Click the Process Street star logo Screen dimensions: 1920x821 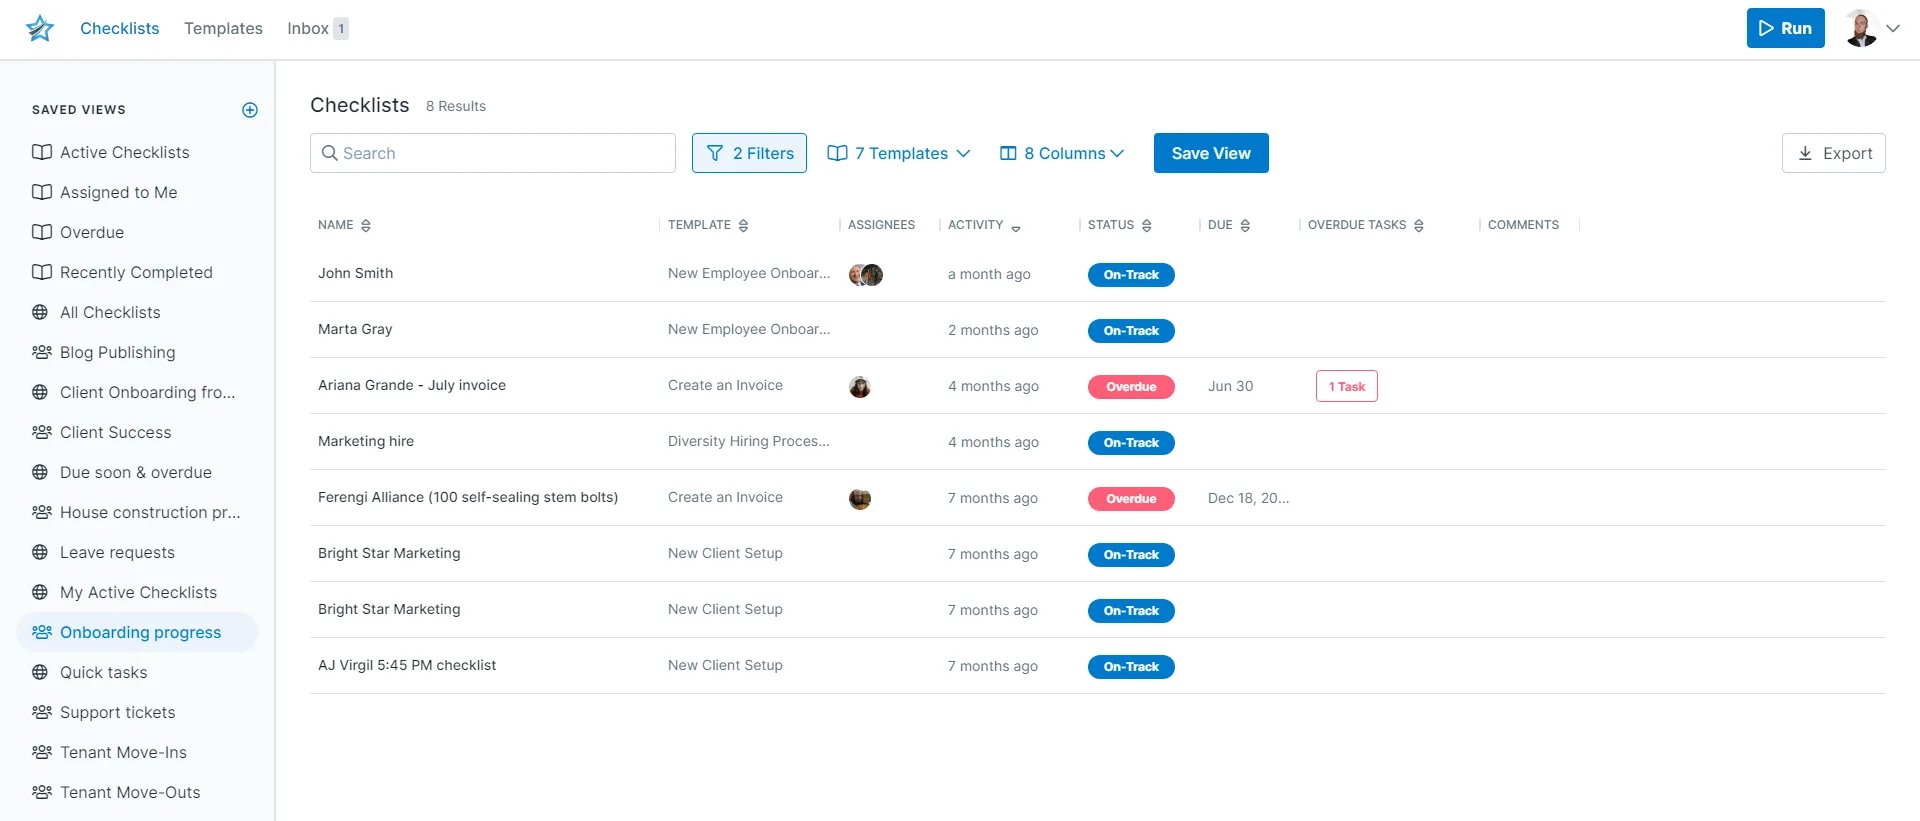[40, 28]
